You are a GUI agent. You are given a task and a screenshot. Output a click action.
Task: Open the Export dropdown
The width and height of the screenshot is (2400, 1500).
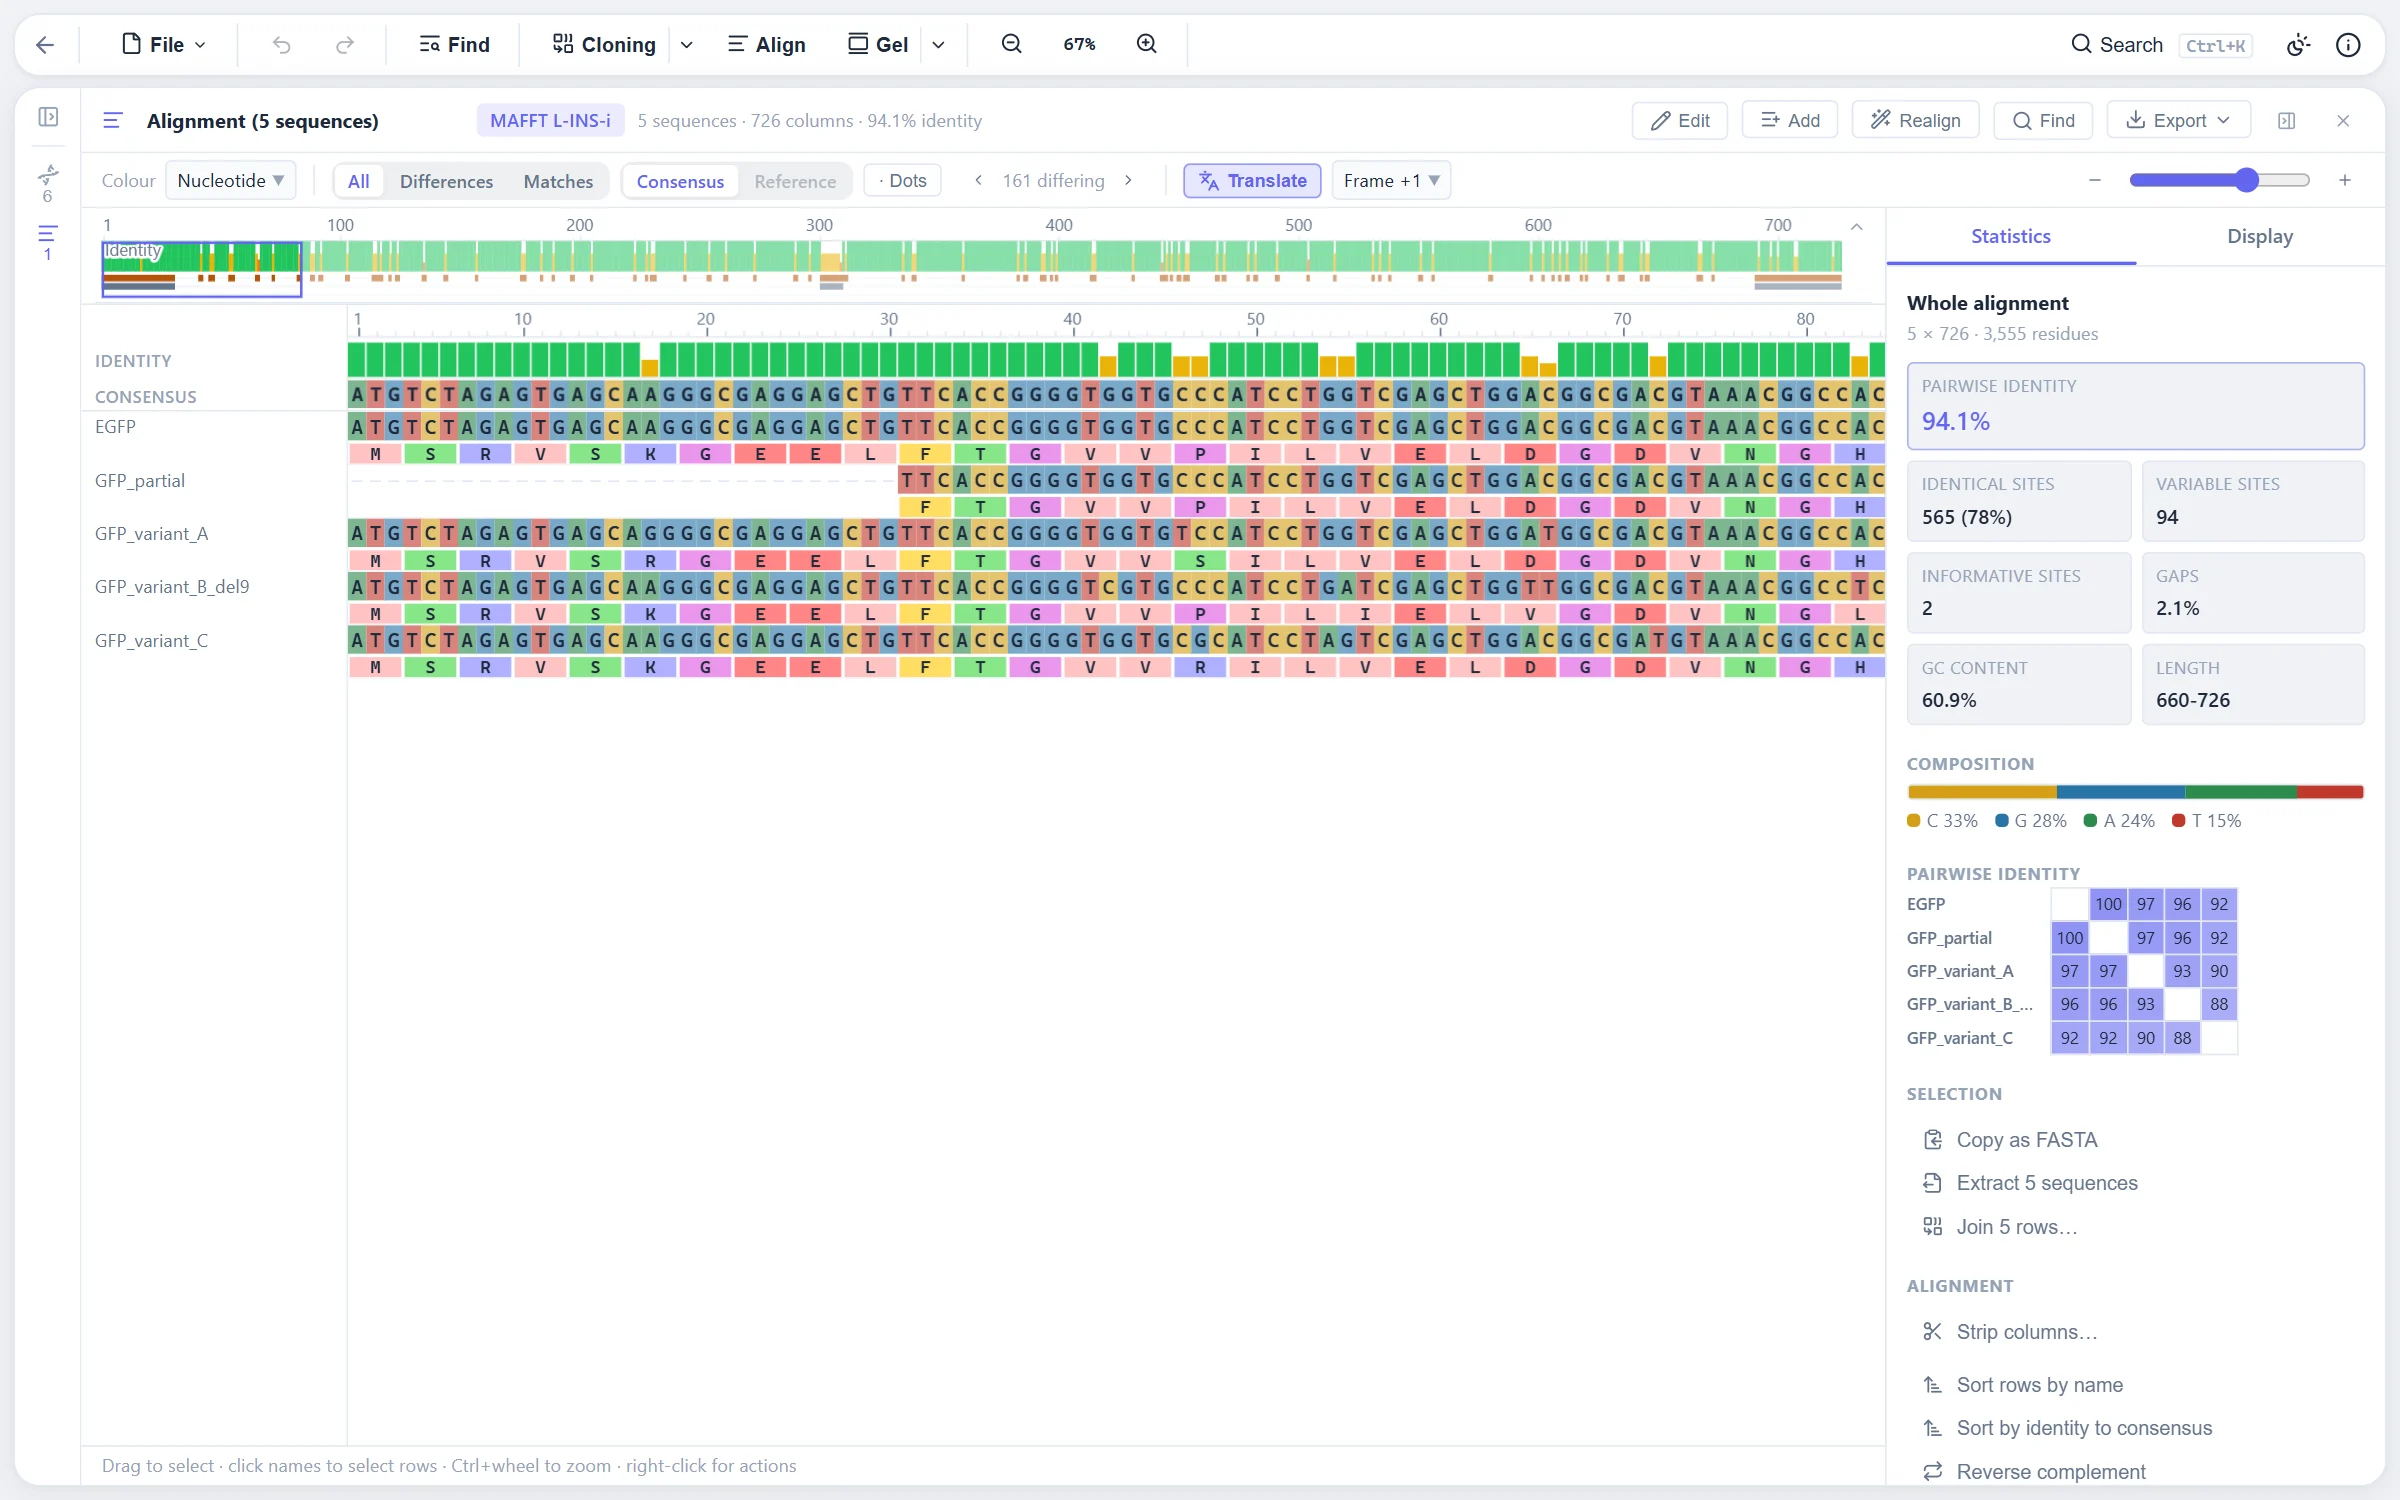pyautogui.click(x=2179, y=121)
